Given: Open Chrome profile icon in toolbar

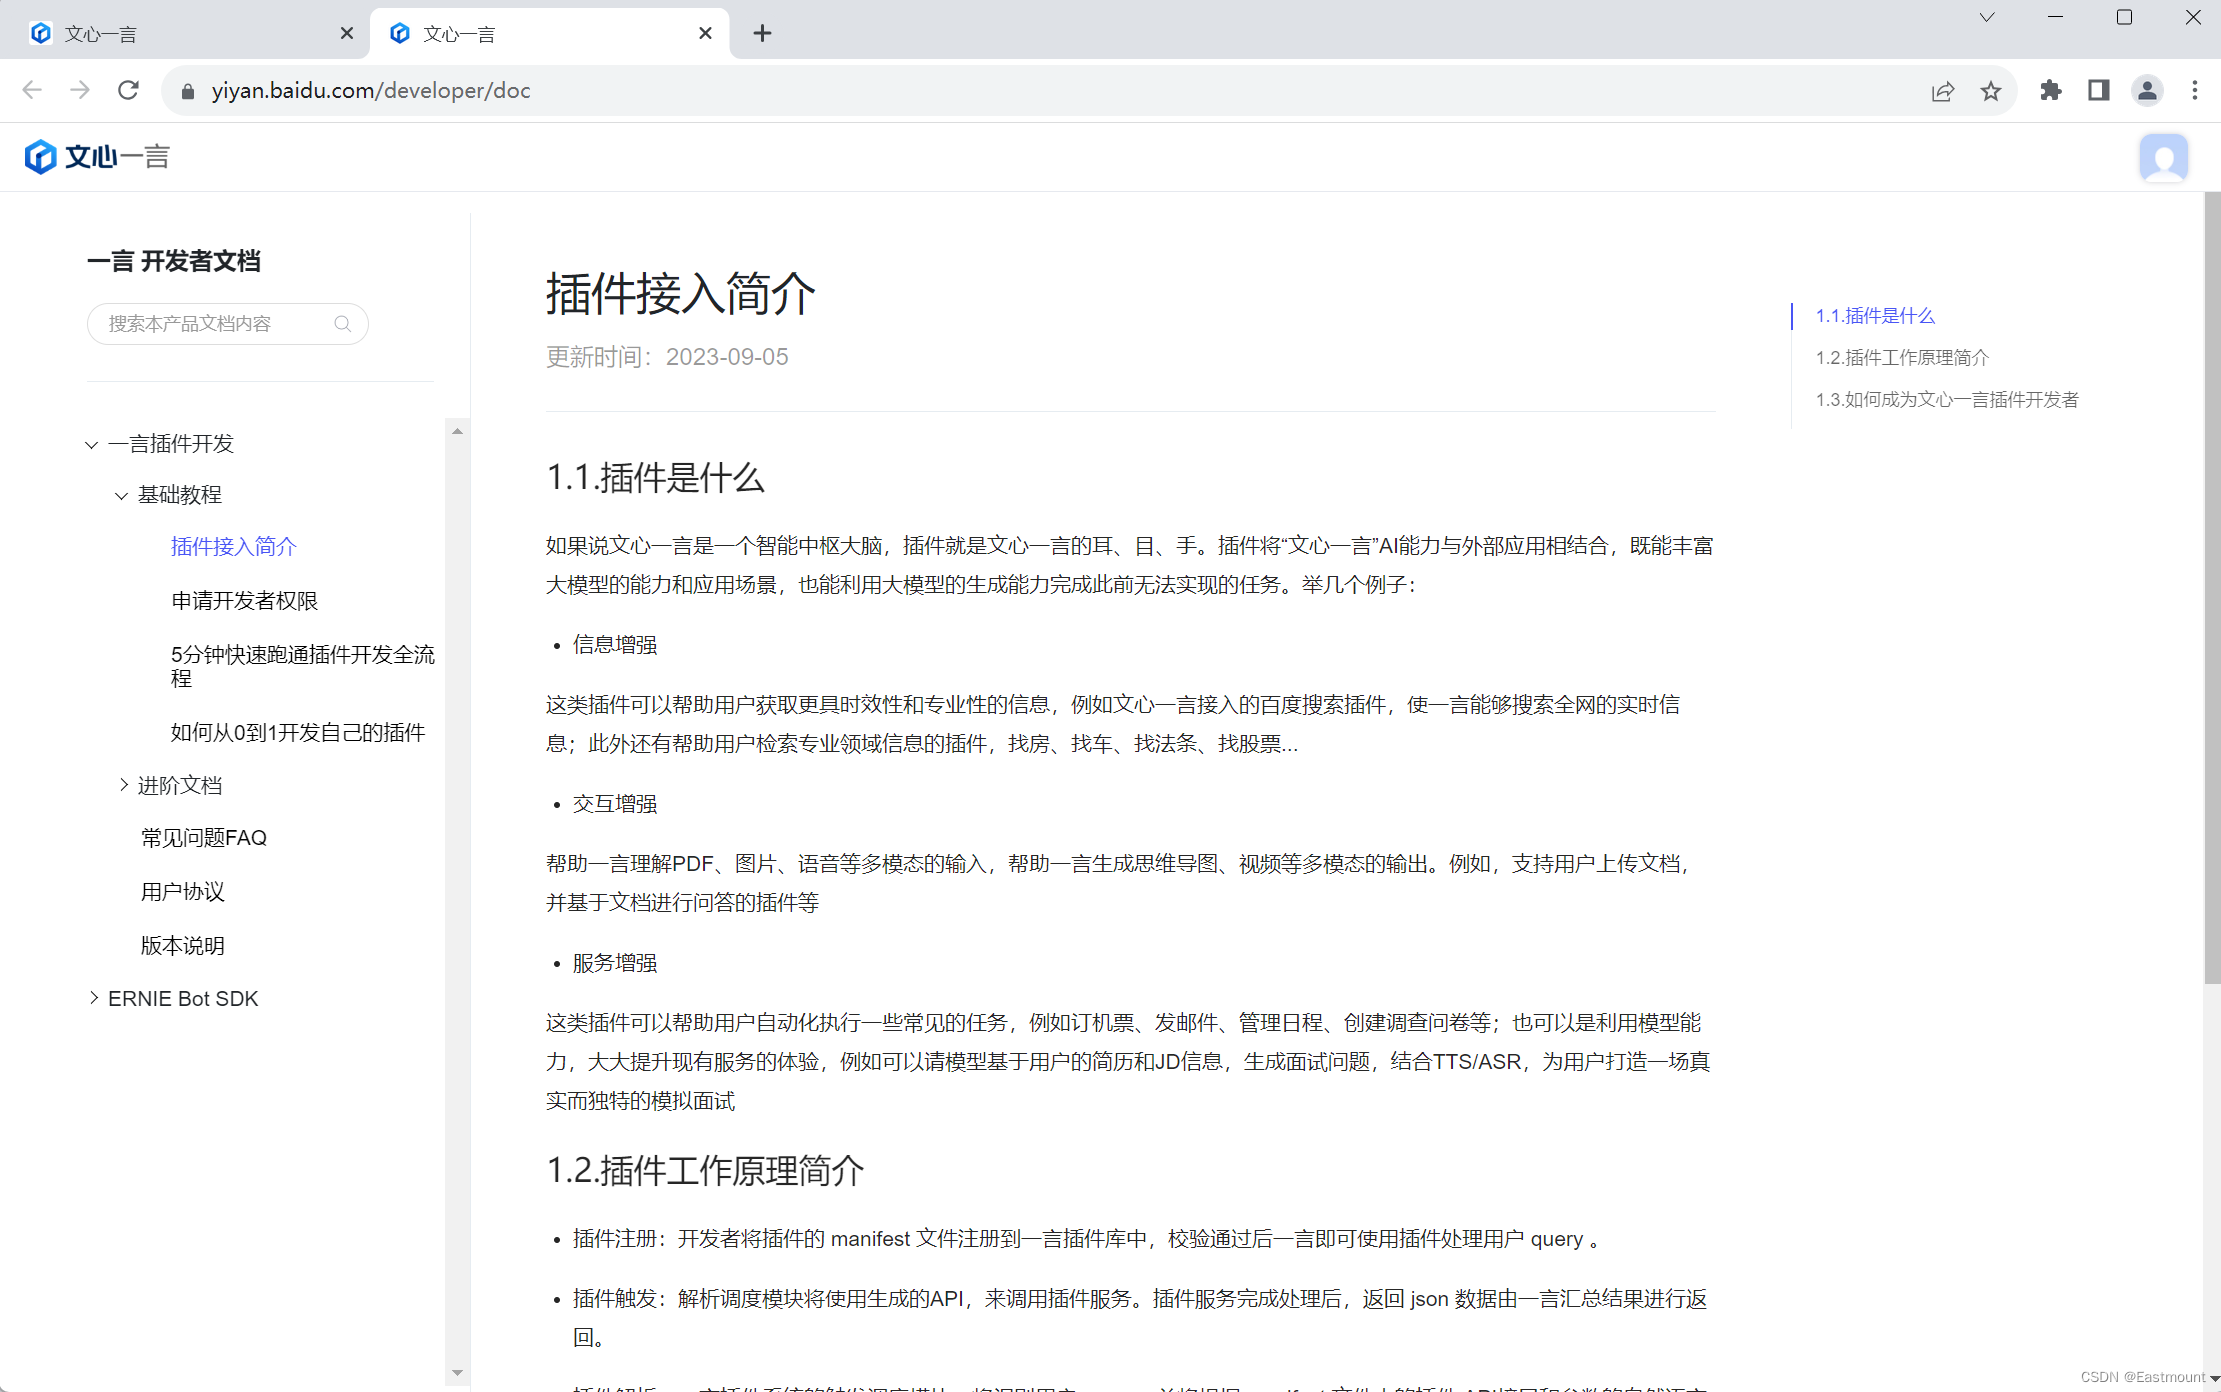Looking at the screenshot, I should (2147, 91).
